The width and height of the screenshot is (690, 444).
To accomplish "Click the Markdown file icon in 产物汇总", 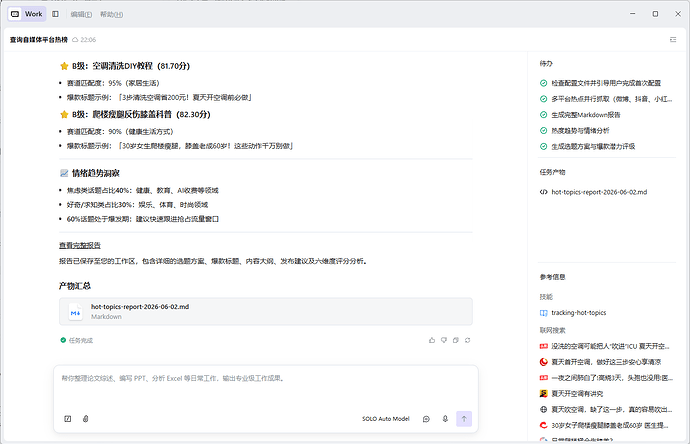I will coord(75,312).
